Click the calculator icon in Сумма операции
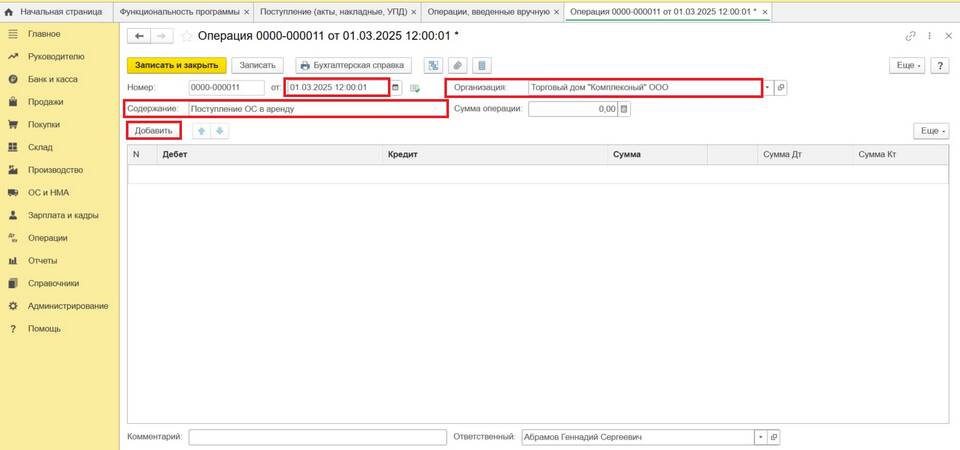 tap(625, 109)
